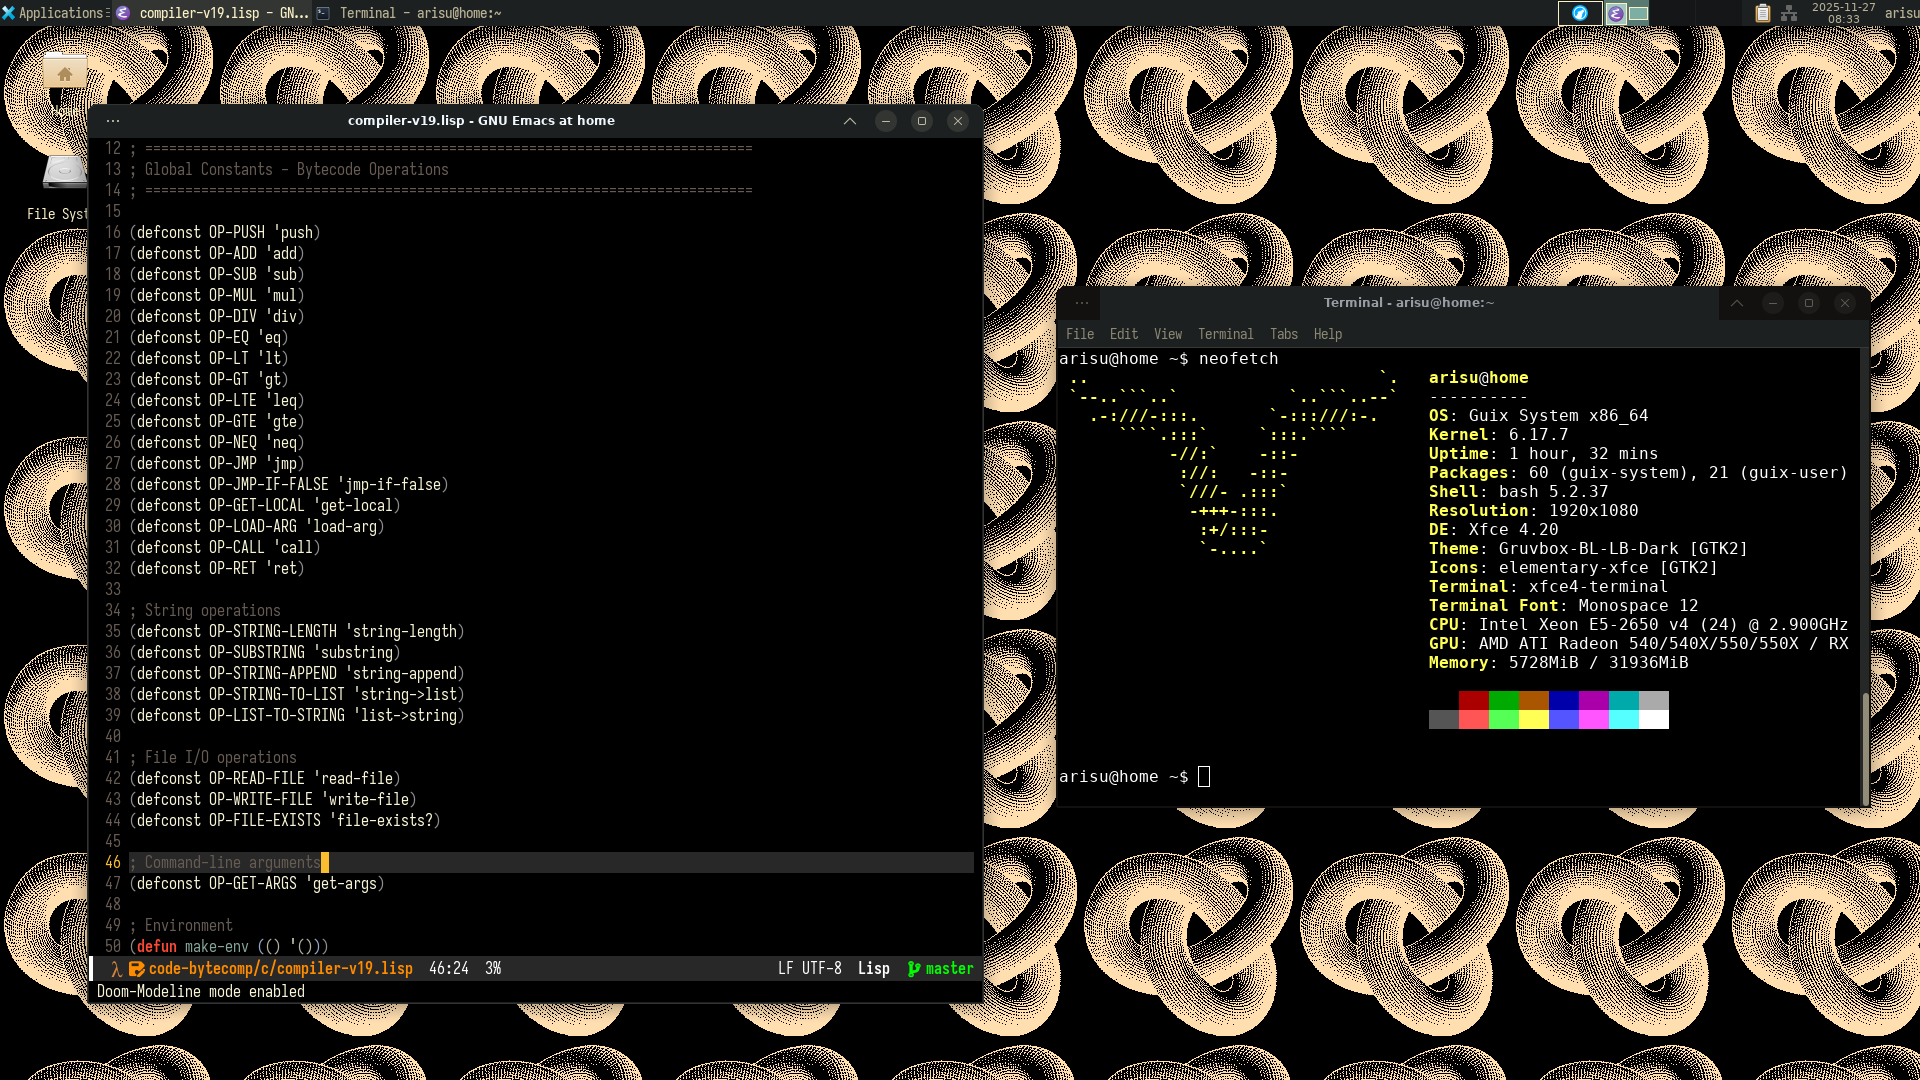
Task: Open the Emacs window menu dots button
Action: pos(113,121)
